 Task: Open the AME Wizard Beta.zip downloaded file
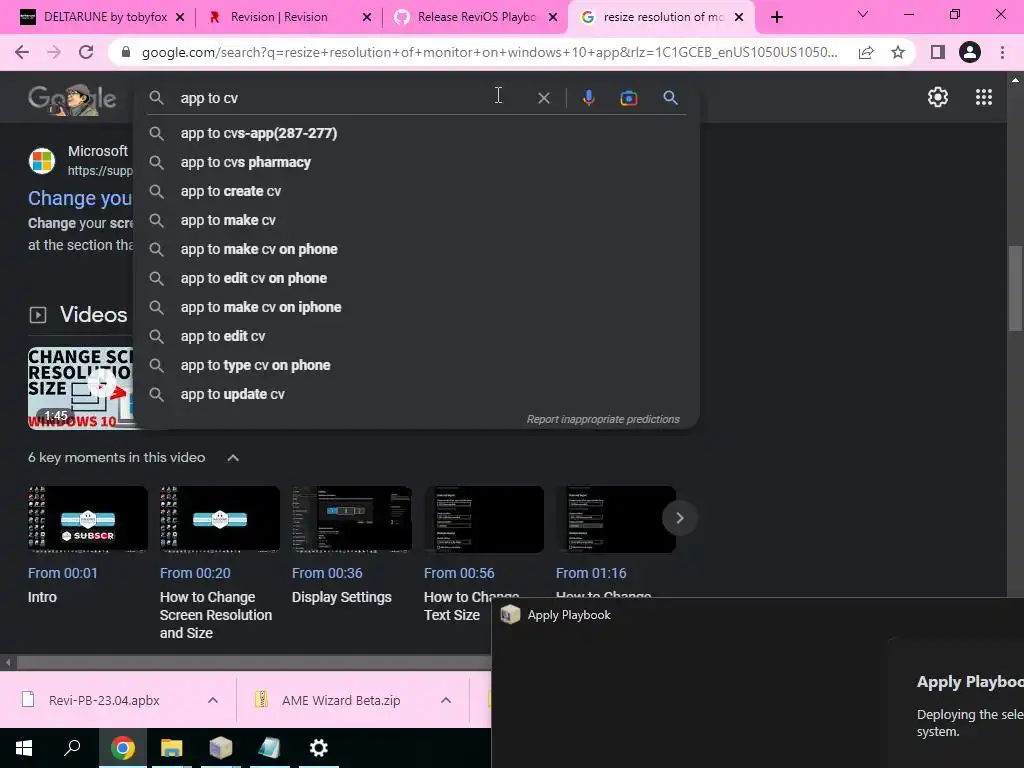tap(341, 700)
